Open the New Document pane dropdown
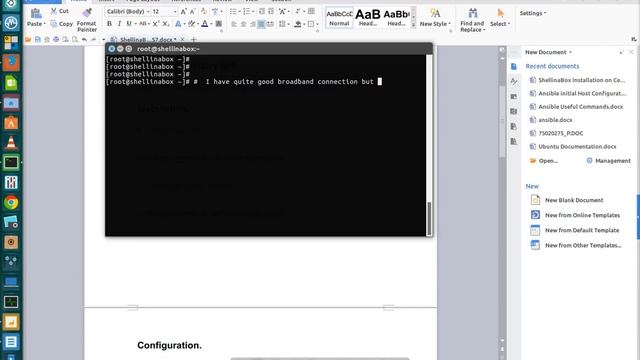The image size is (640, 360). [570, 52]
